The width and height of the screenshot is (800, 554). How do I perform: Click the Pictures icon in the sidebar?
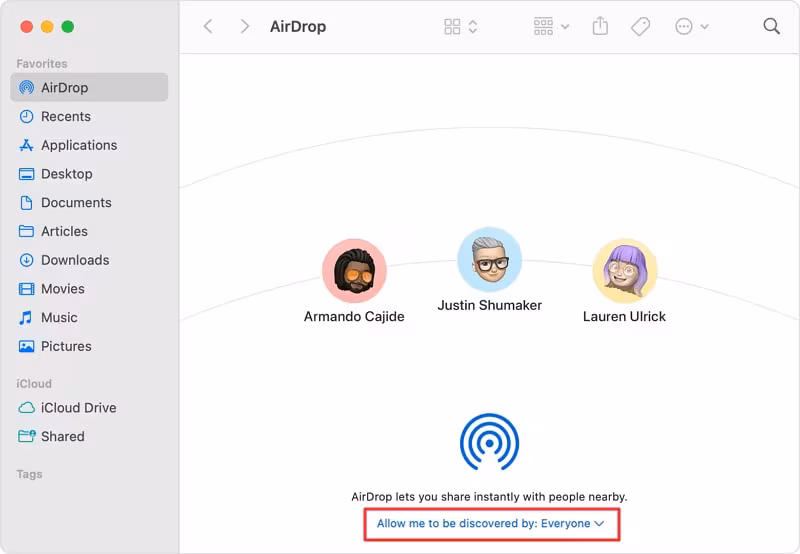point(27,346)
